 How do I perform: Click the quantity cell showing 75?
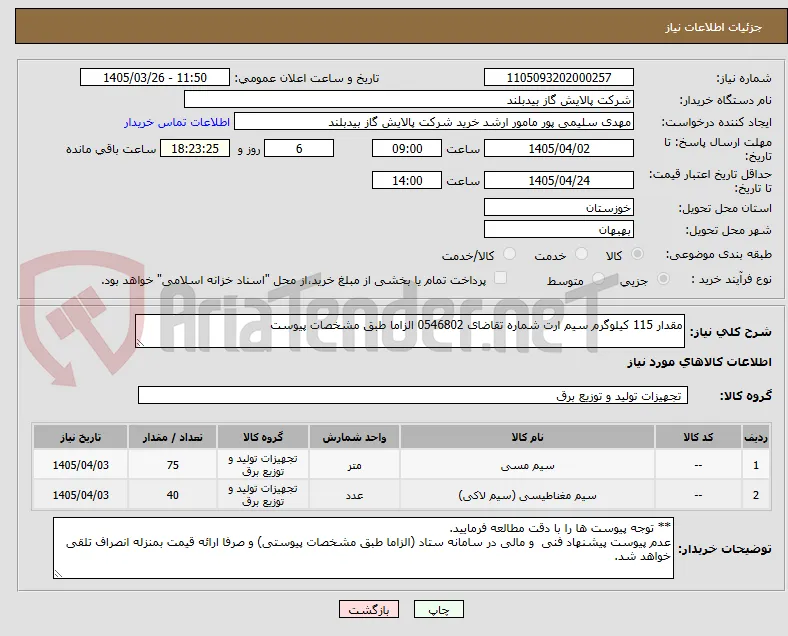click(x=172, y=465)
